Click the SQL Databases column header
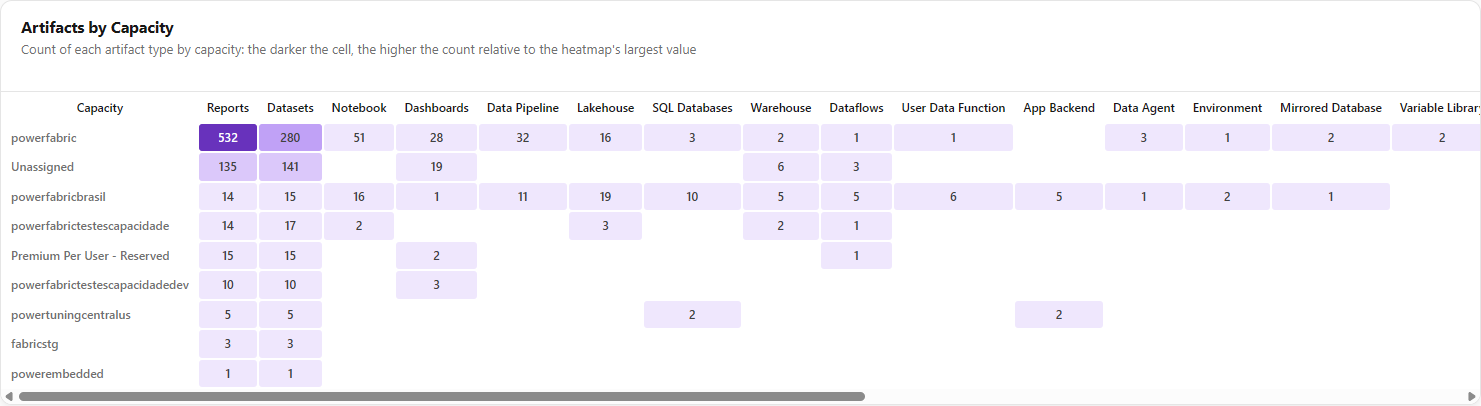The height and width of the screenshot is (406, 1481). click(692, 108)
